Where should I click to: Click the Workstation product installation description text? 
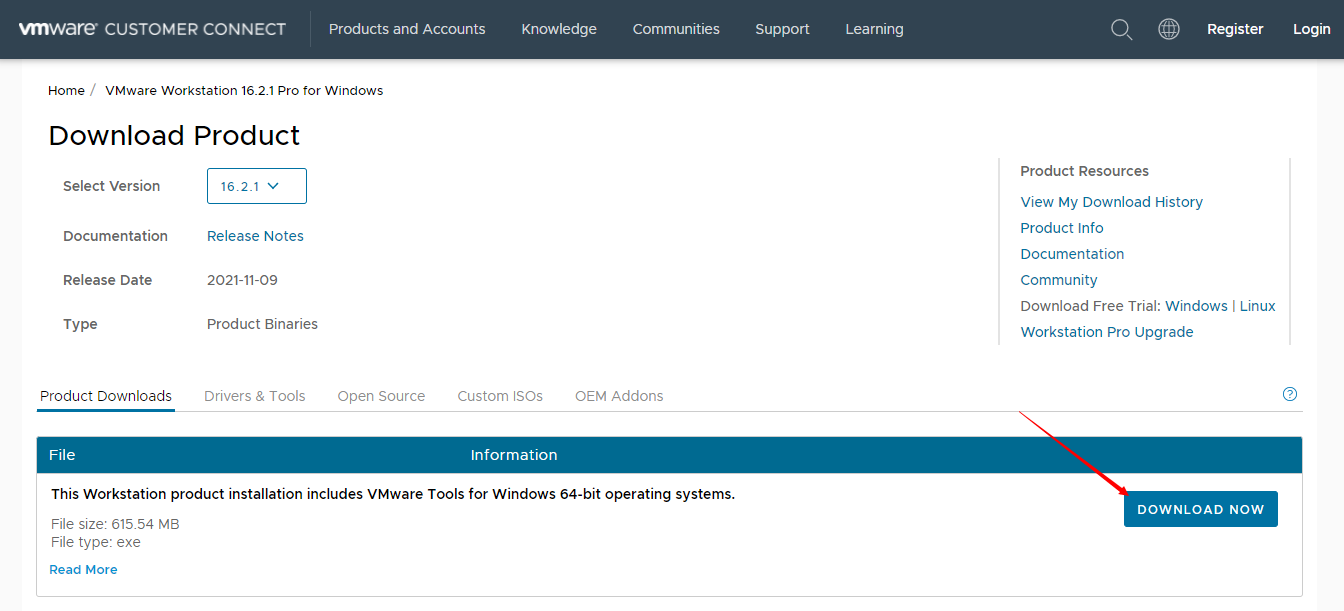[x=393, y=494]
